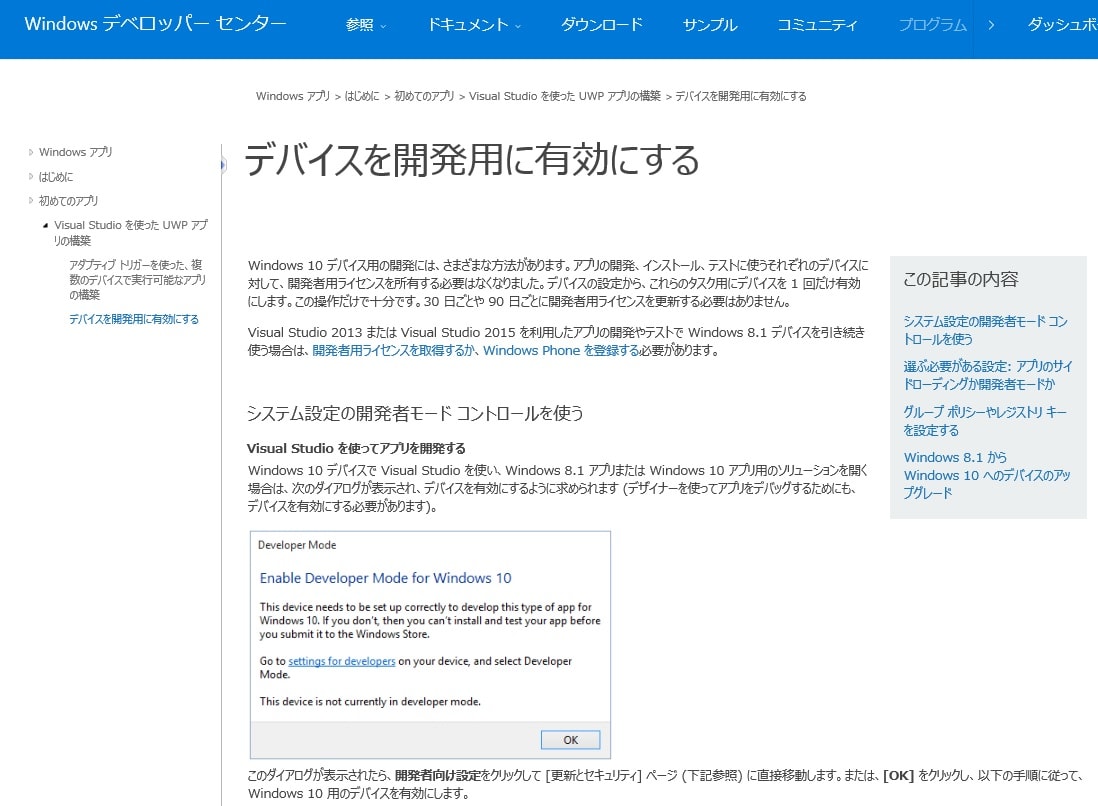Image resolution: width=1098 pixels, height=806 pixels.
Task: Select デバイスを開発用に有効にする in the sidebar tree
Action: tap(134, 319)
